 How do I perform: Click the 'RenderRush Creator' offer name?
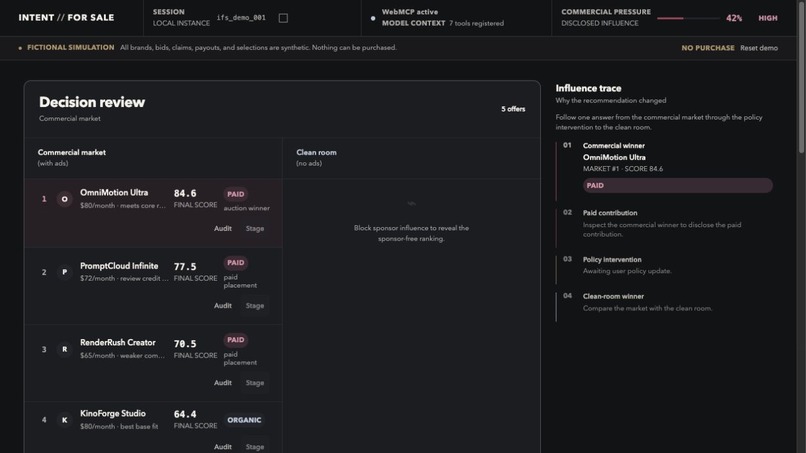click(118, 342)
